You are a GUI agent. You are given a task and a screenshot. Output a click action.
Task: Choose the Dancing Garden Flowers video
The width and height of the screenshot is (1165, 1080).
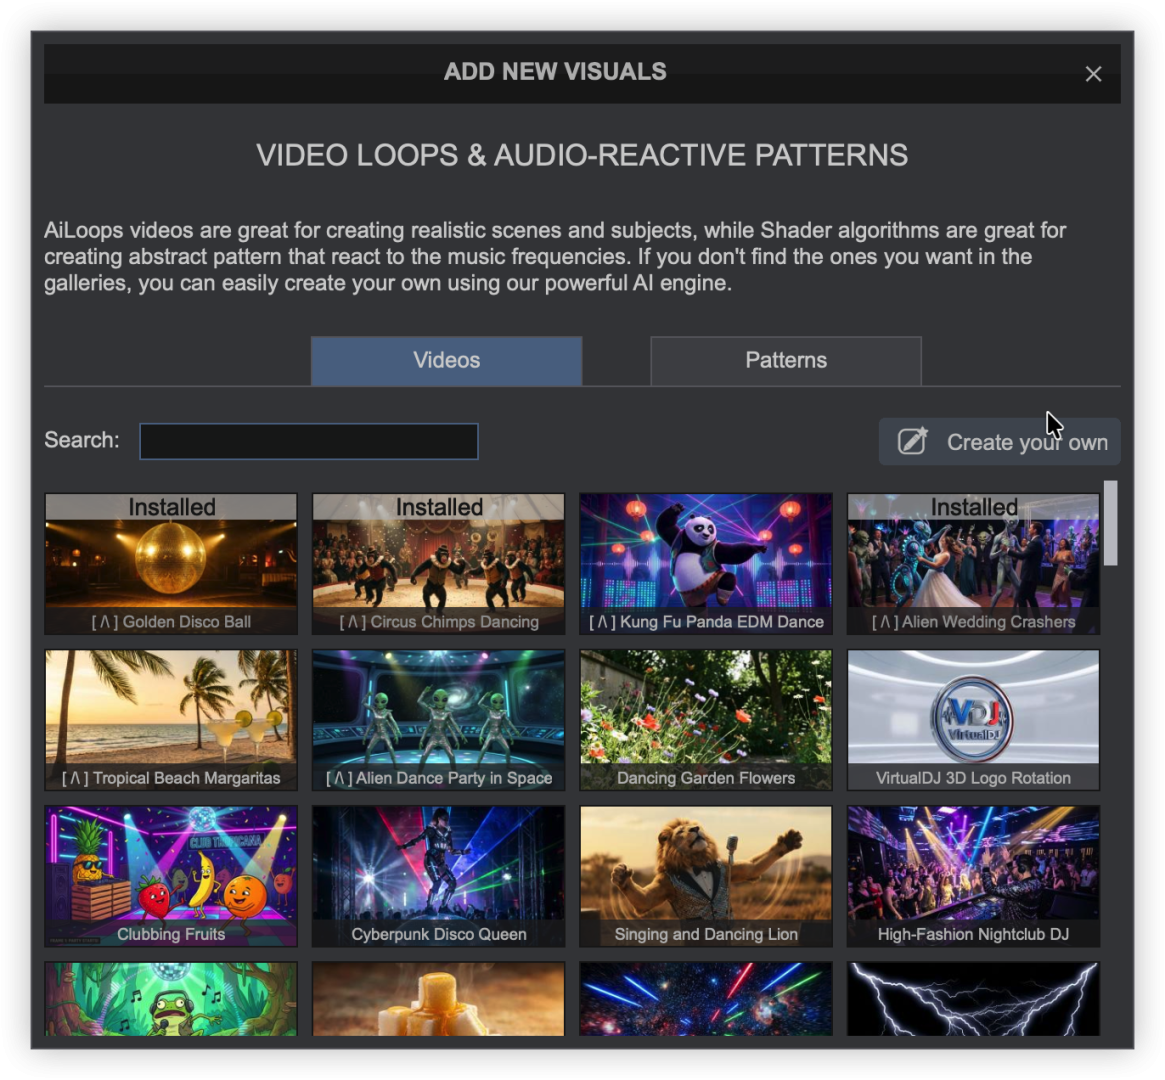pos(706,720)
